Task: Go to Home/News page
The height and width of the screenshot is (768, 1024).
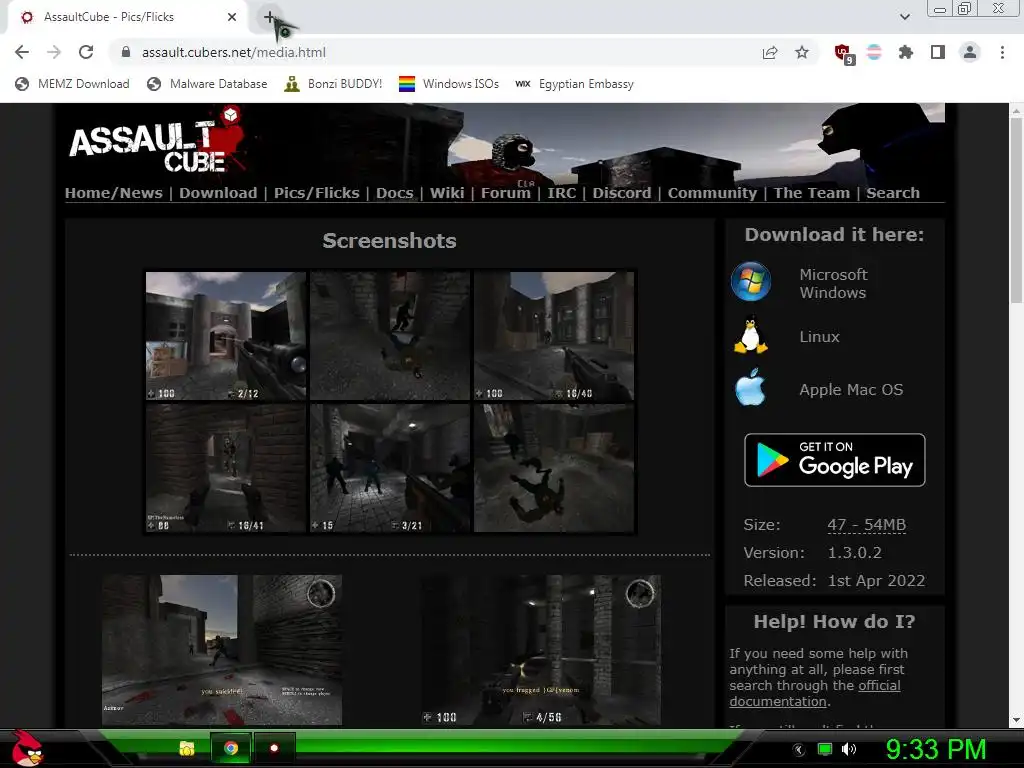Action: click(114, 193)
